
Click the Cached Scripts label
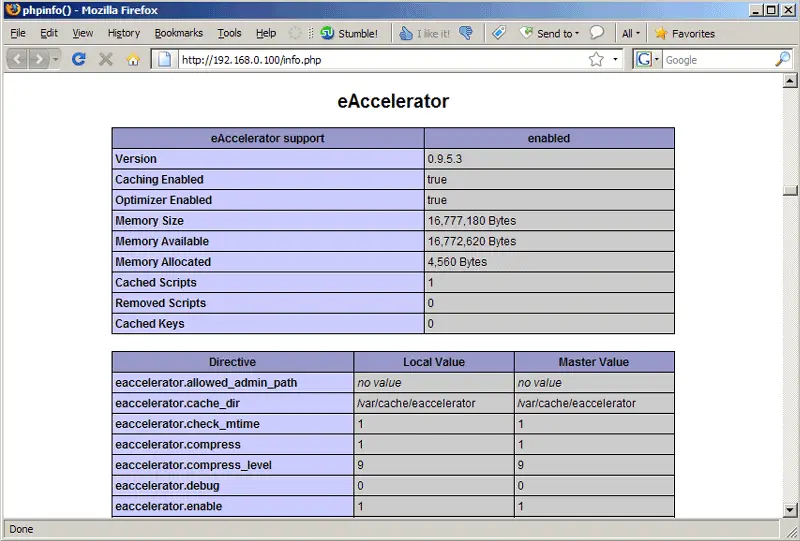pos(156,282)
